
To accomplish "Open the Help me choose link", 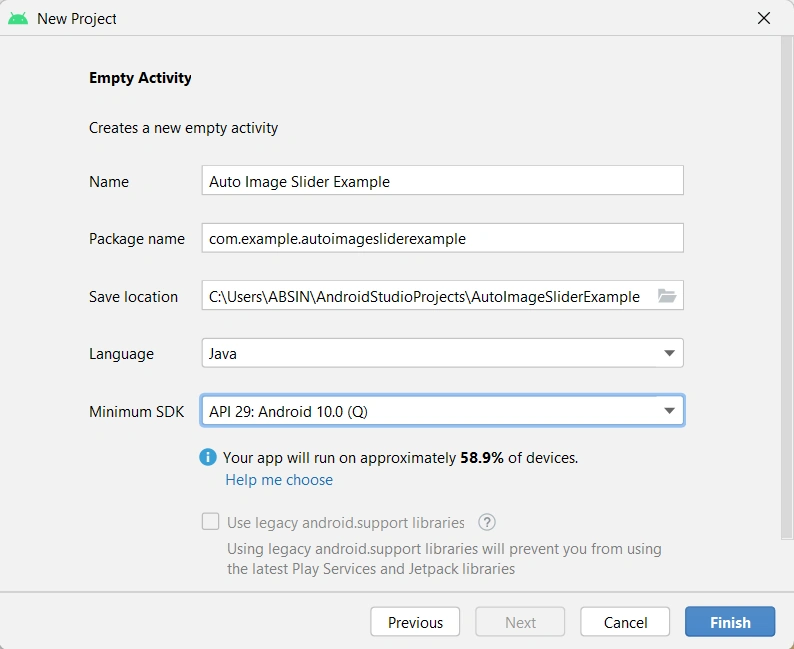I will click(279, 480).
